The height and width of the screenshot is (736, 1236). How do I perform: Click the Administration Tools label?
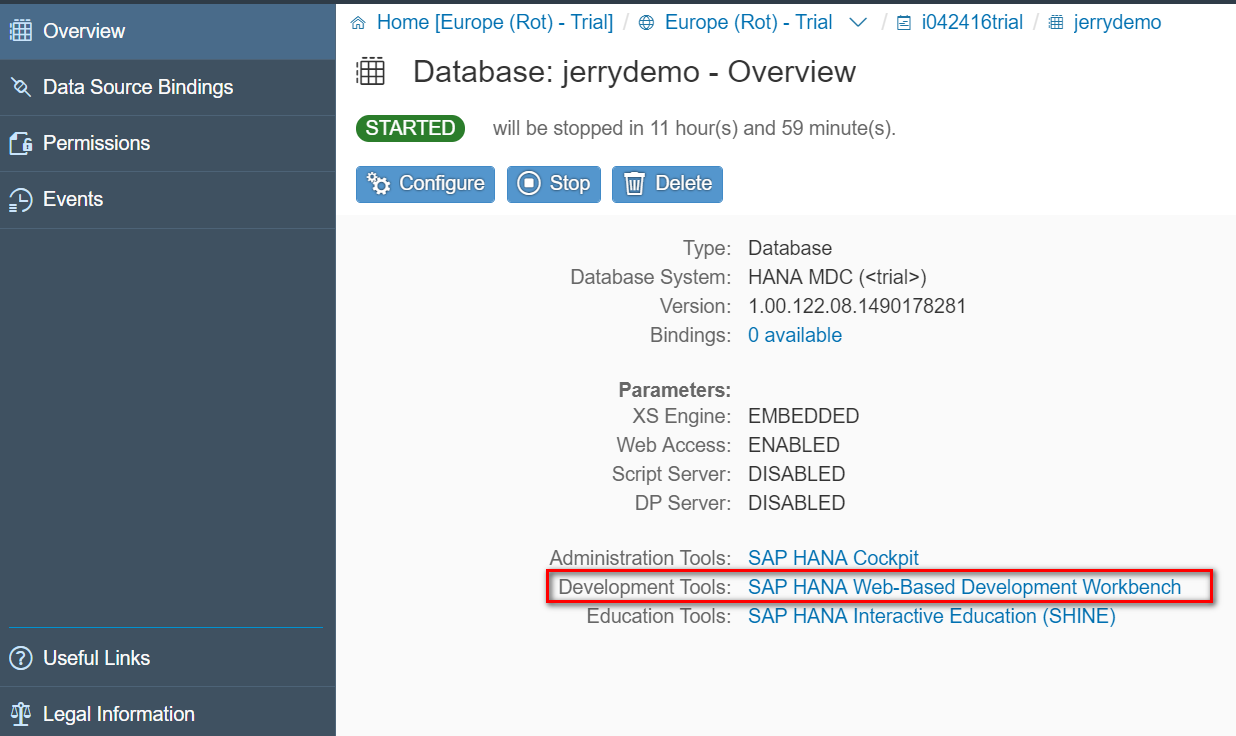tap(640, 558)
